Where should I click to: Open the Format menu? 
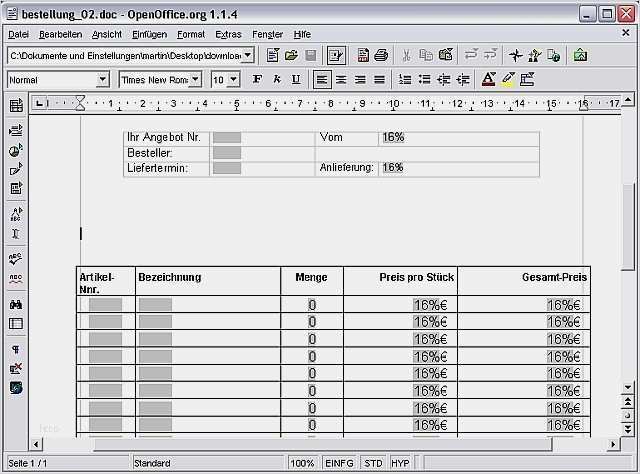(191, 34)
